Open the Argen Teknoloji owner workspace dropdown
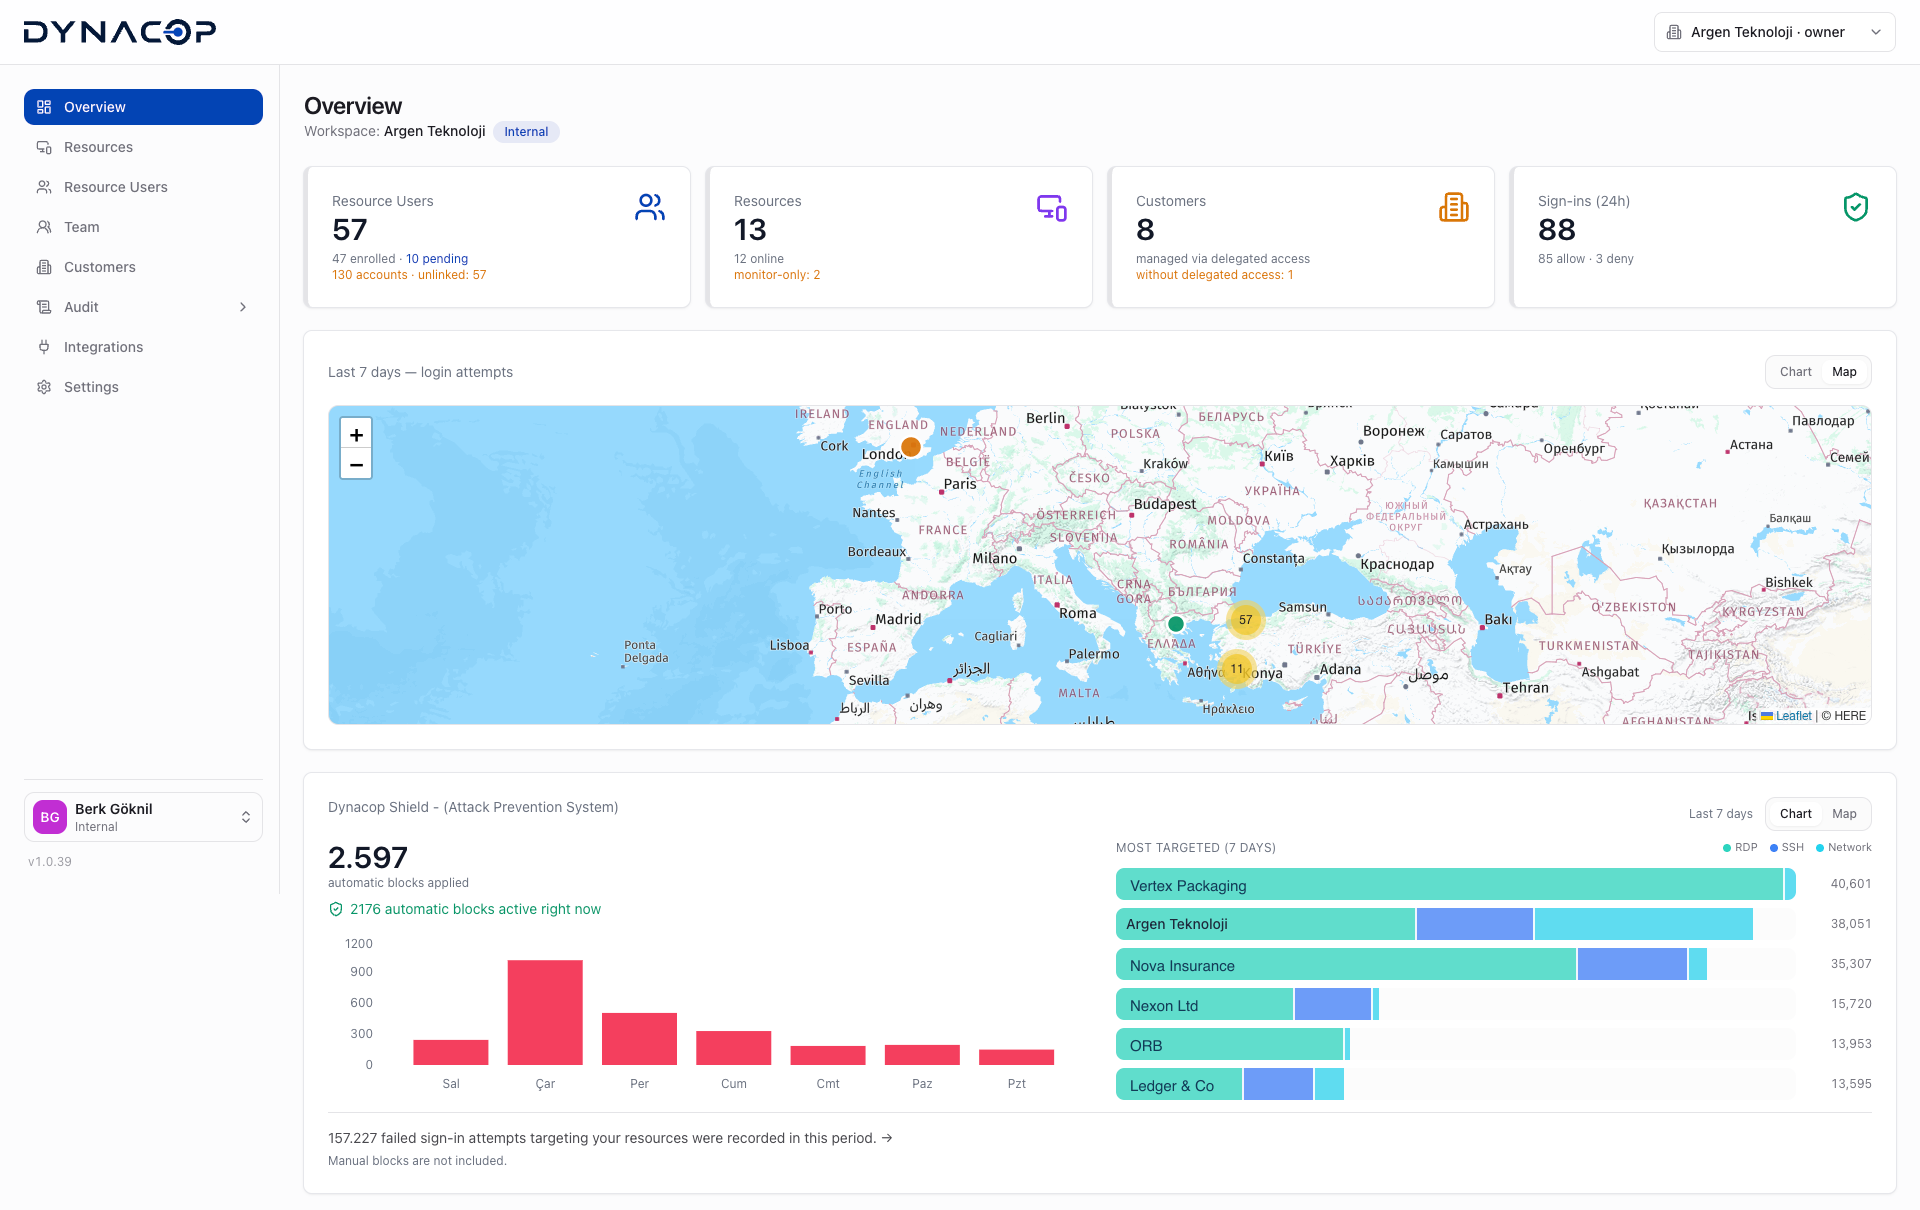The width and height of the screenshot is (1920, 1210). tap(1774, 32)
